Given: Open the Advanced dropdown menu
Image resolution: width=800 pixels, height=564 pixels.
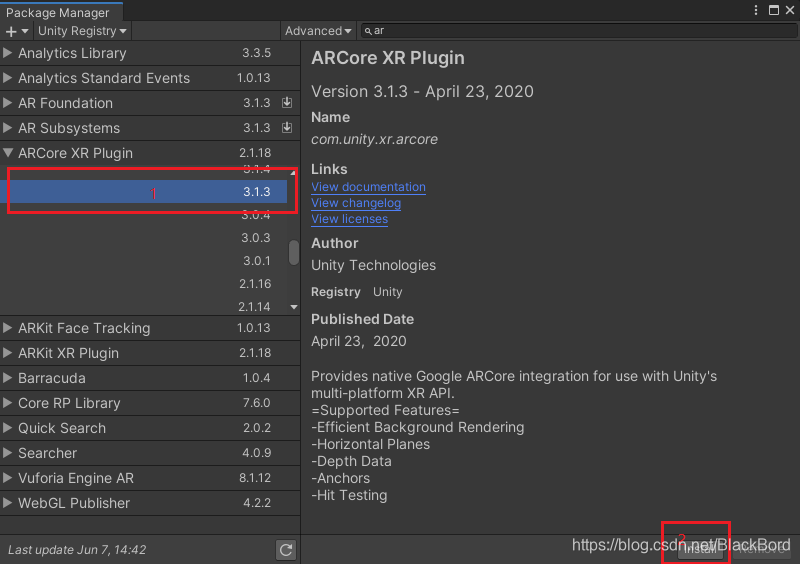Looking at the screenshot, I should click(x=318, y=31).
